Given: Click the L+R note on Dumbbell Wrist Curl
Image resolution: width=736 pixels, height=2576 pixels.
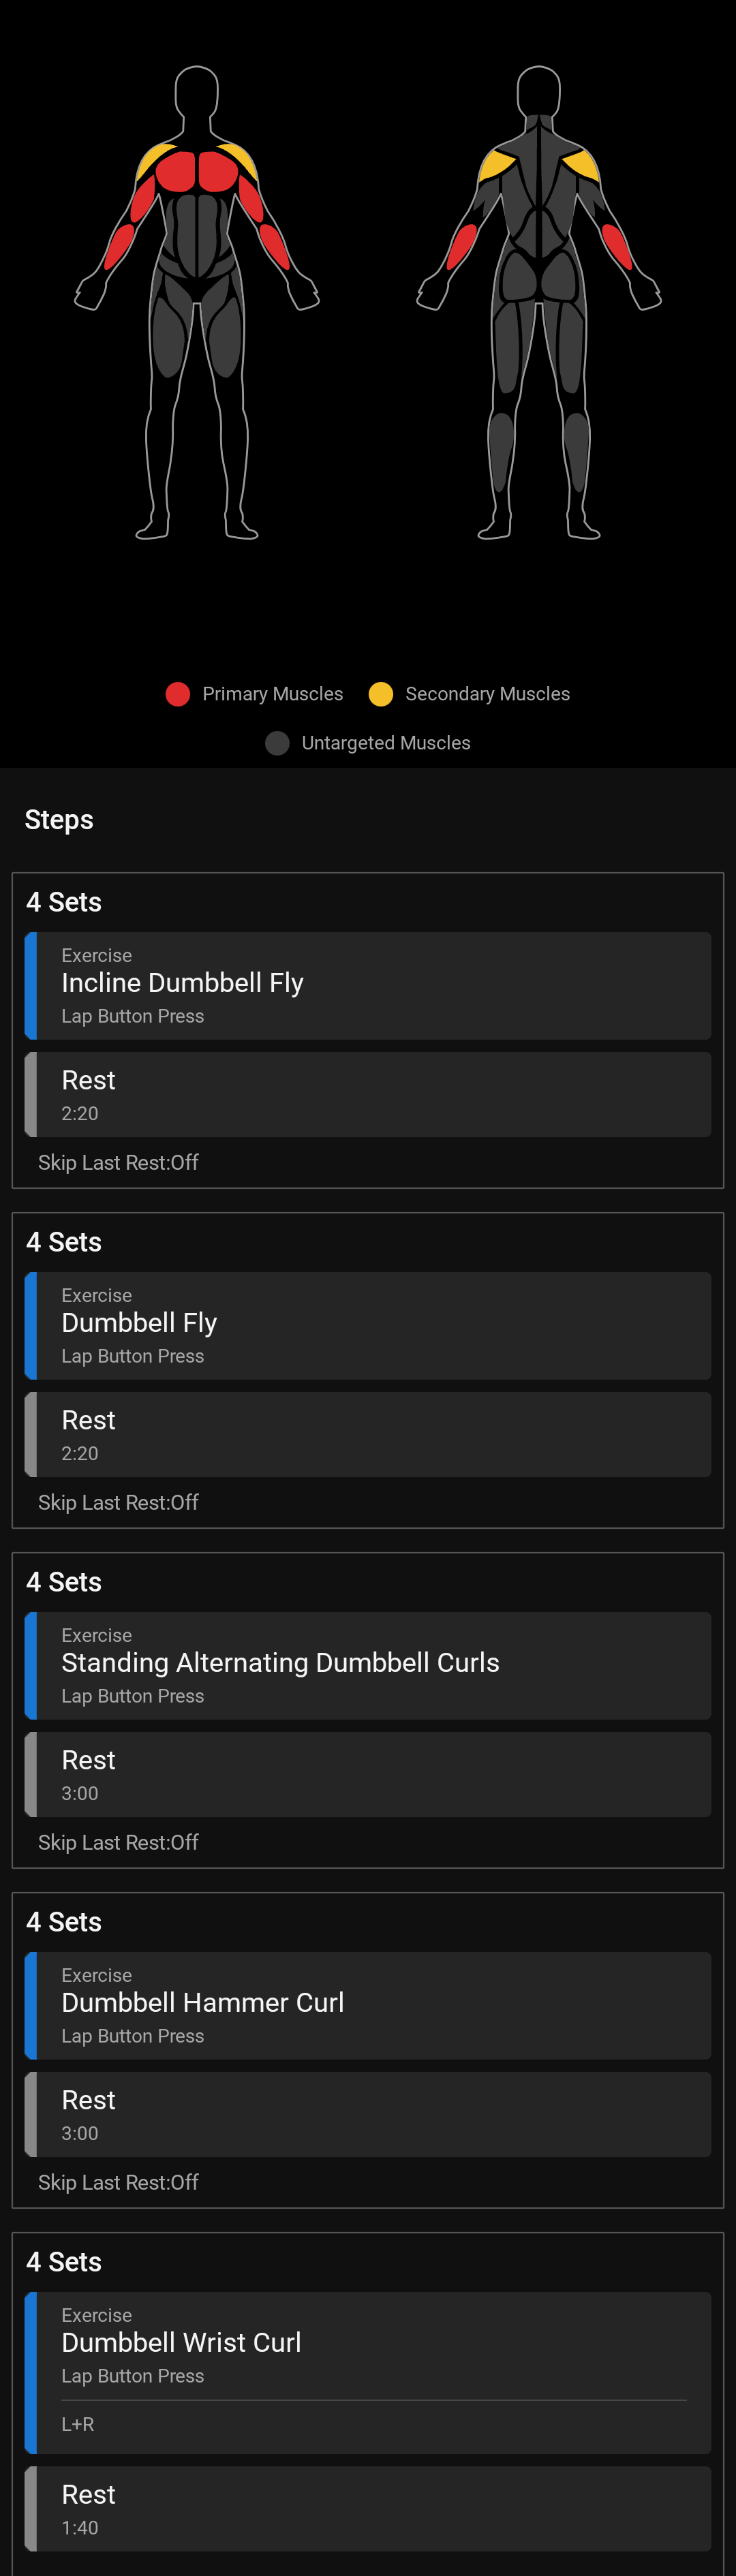Looking at the screenshot, I should click(x=78, y=2424).
